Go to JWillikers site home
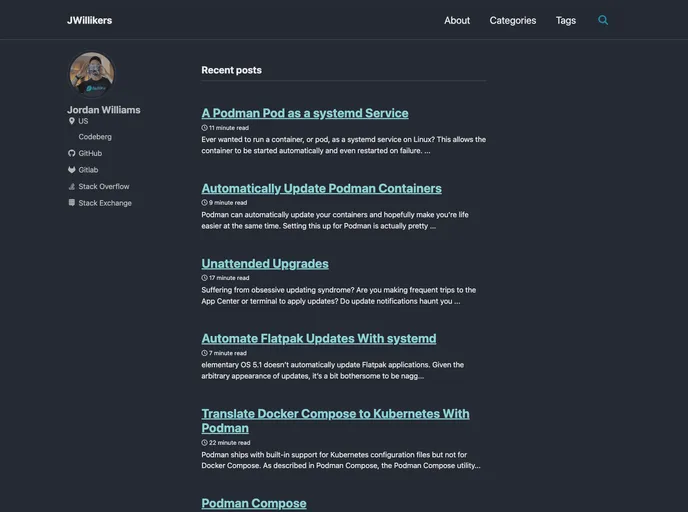 click(90, 21)
